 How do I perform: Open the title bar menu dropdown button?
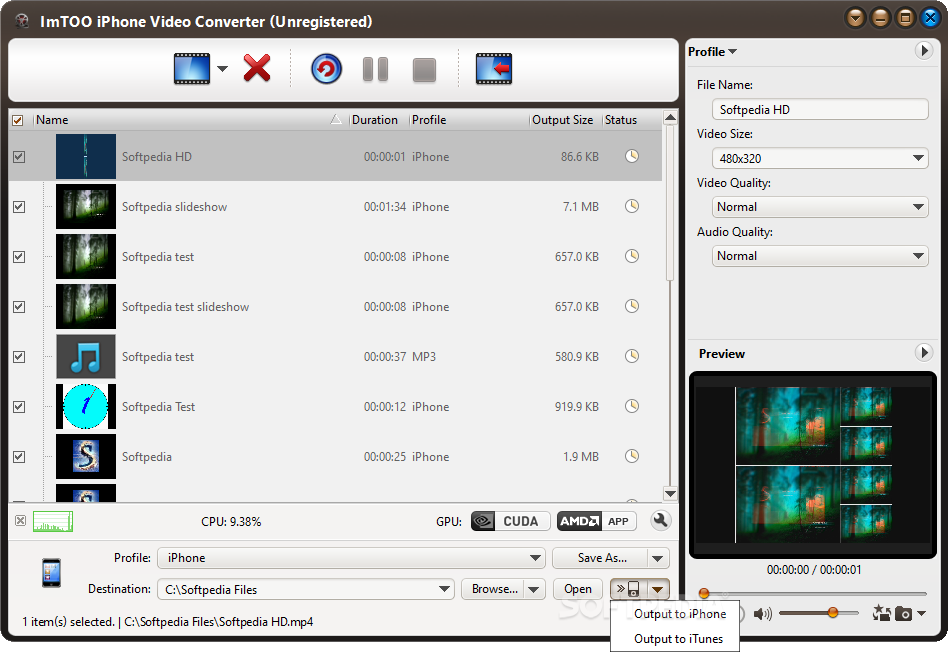click(x=855, y=18)
